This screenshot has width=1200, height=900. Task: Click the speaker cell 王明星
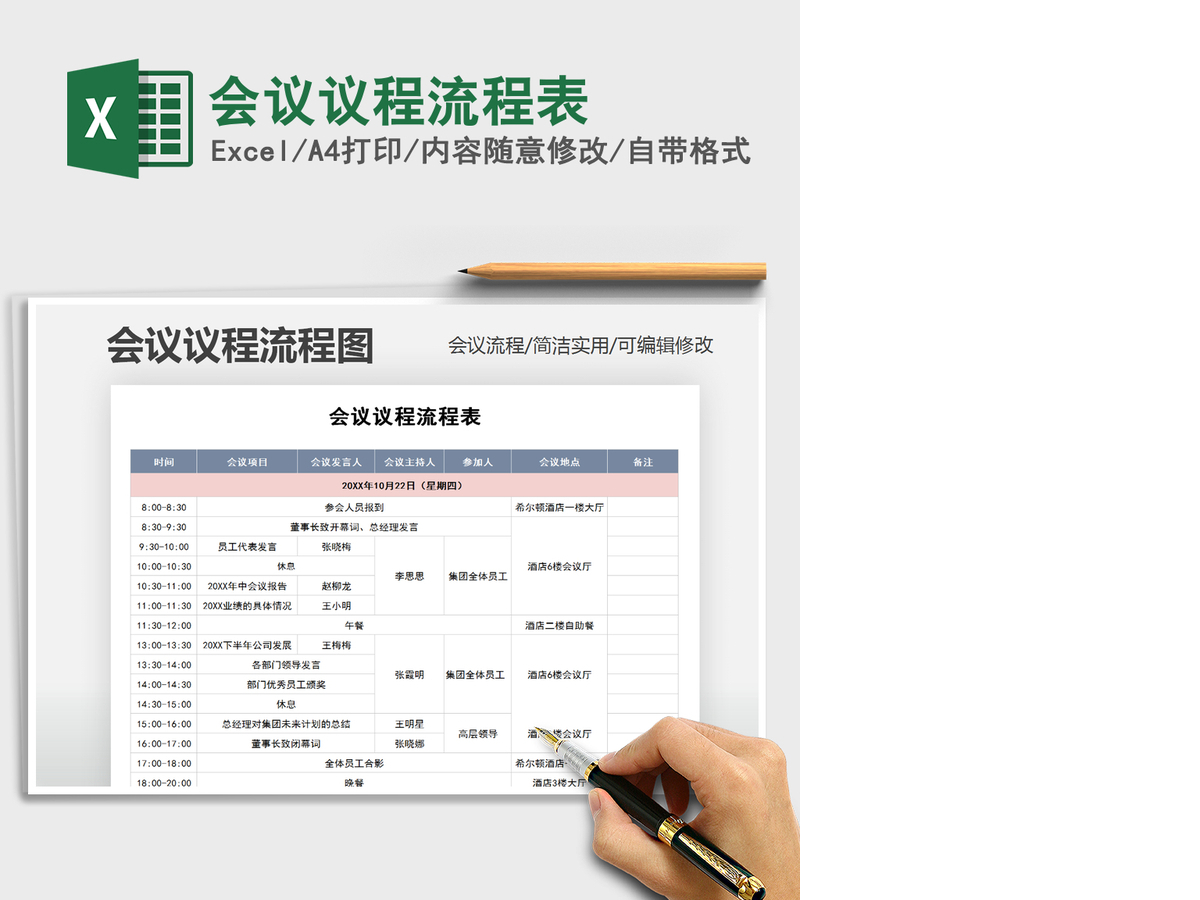point(410,724)
